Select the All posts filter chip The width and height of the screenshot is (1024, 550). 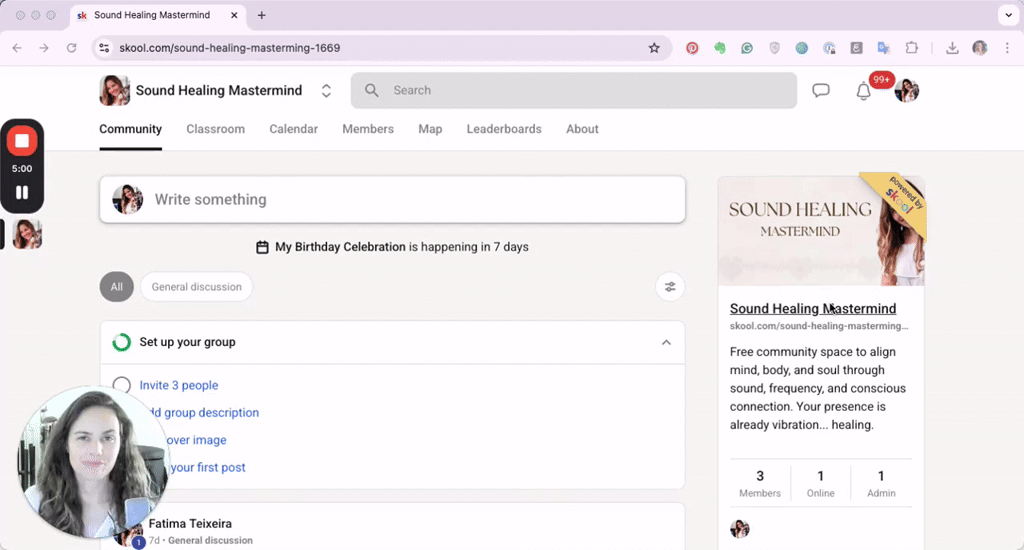coord(117,287)
